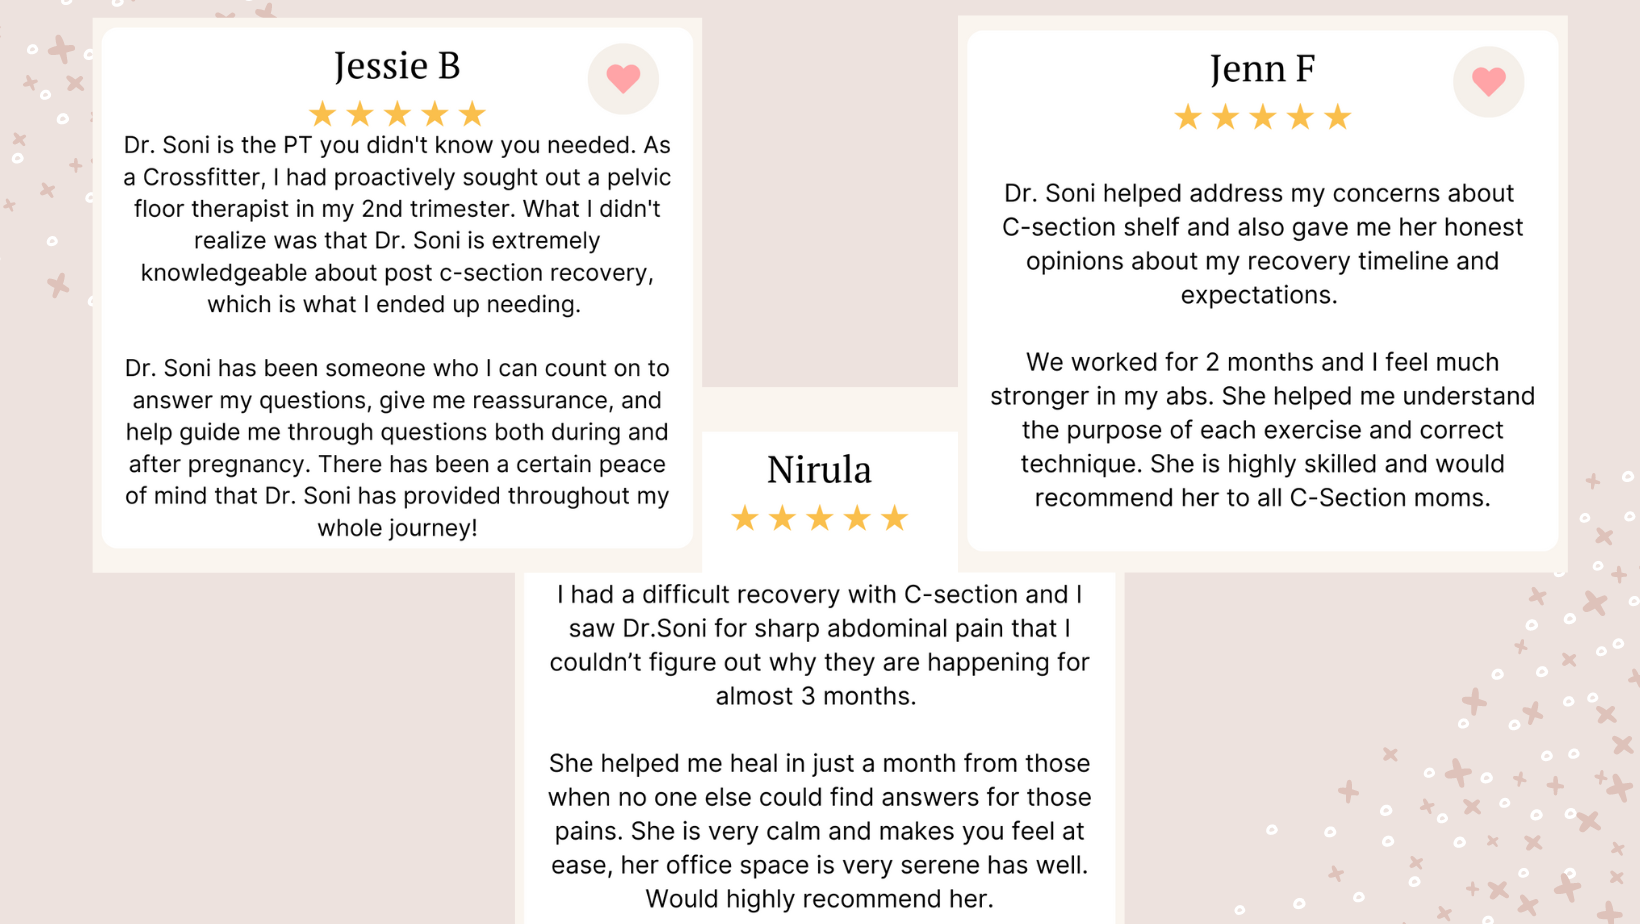Image resolution: width=1640 pixels, height=924 pixels.
Task: Click the paragraph starting 'I had a difficult recovery'
Action: (x=819, y=645)
